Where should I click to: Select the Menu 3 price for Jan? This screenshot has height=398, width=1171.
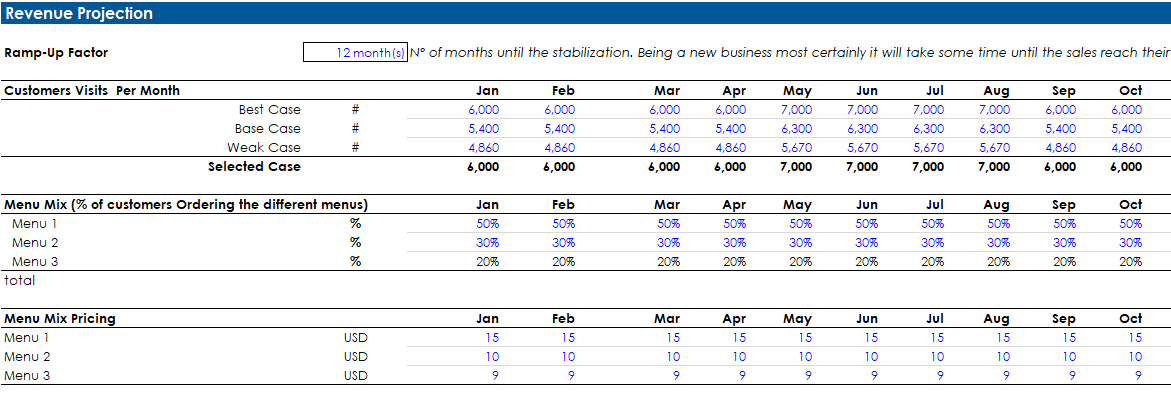495,376
